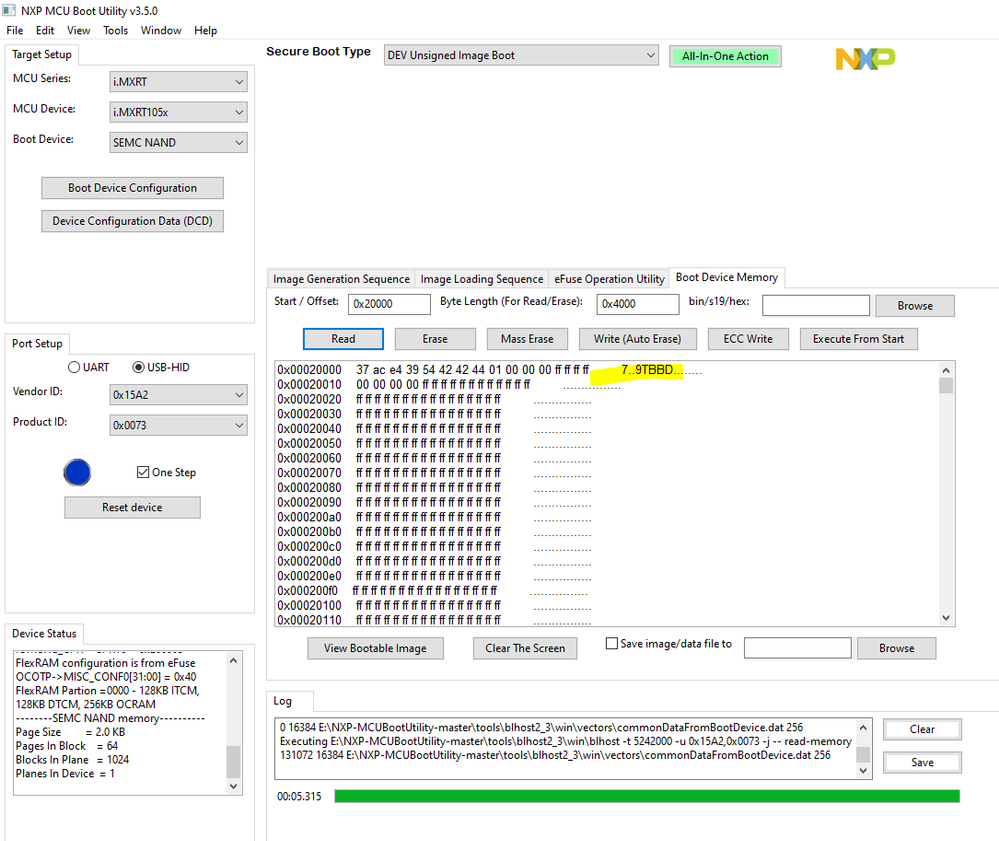
Task: Enable Save image/data file to checkbox
Action: click(x=612, y=643)
